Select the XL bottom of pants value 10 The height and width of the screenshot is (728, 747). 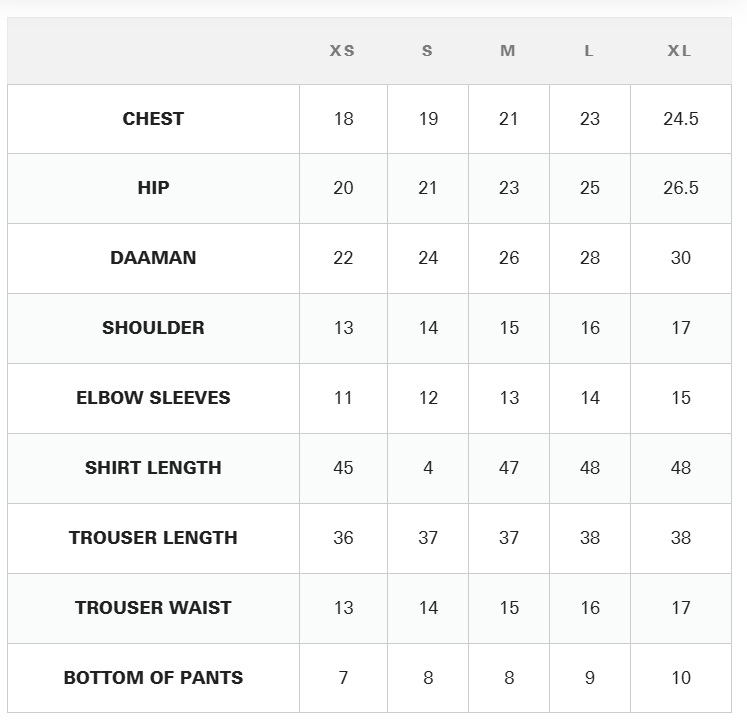(681, 678)
